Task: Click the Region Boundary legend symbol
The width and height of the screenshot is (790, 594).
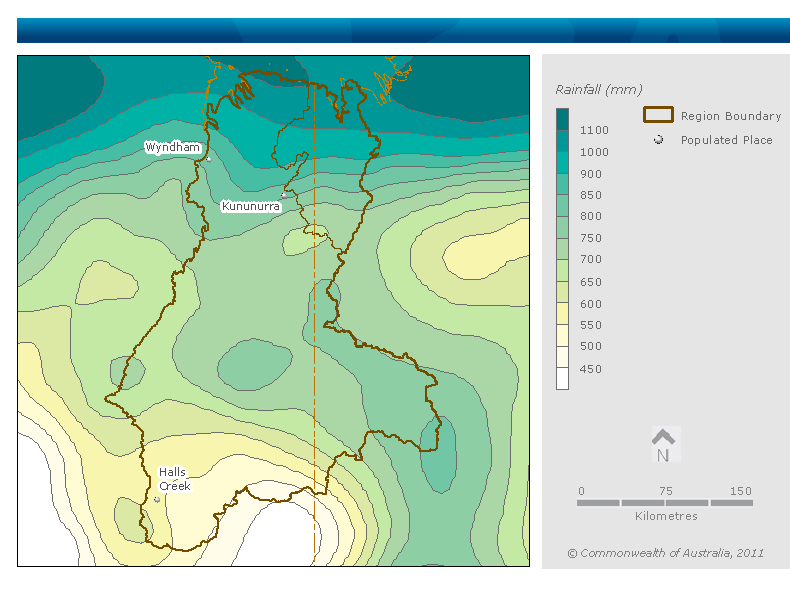Action: pos(658,115)
